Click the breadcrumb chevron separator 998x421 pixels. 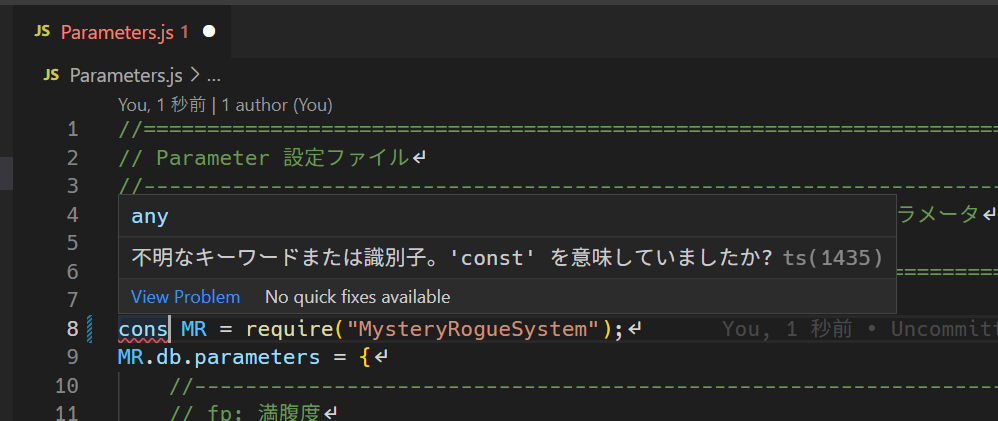(x=195, y=76)
